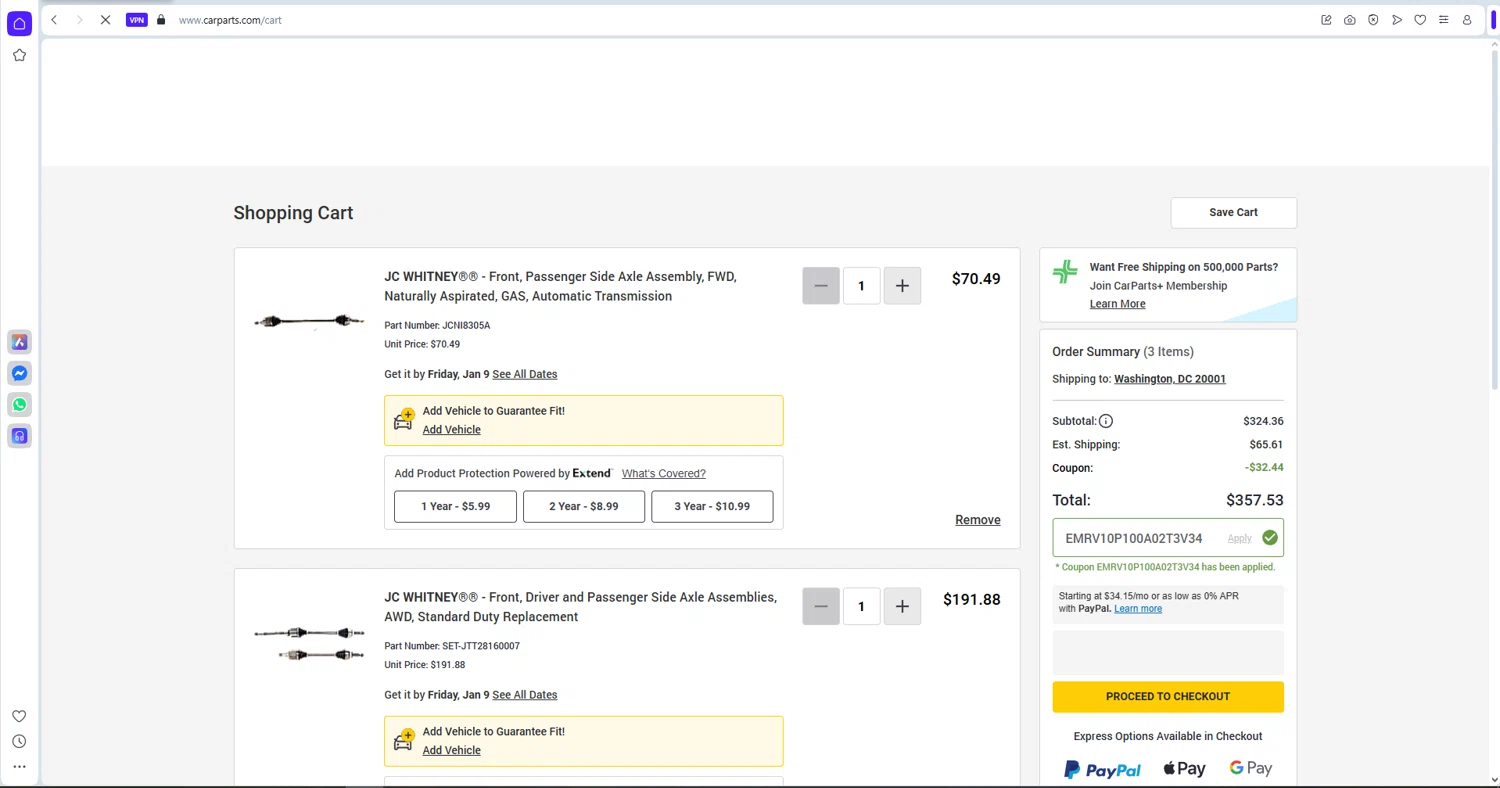Viewport: 1500px width, 788px height.
Task: Click the Save Cart button
Action: 1234,213
